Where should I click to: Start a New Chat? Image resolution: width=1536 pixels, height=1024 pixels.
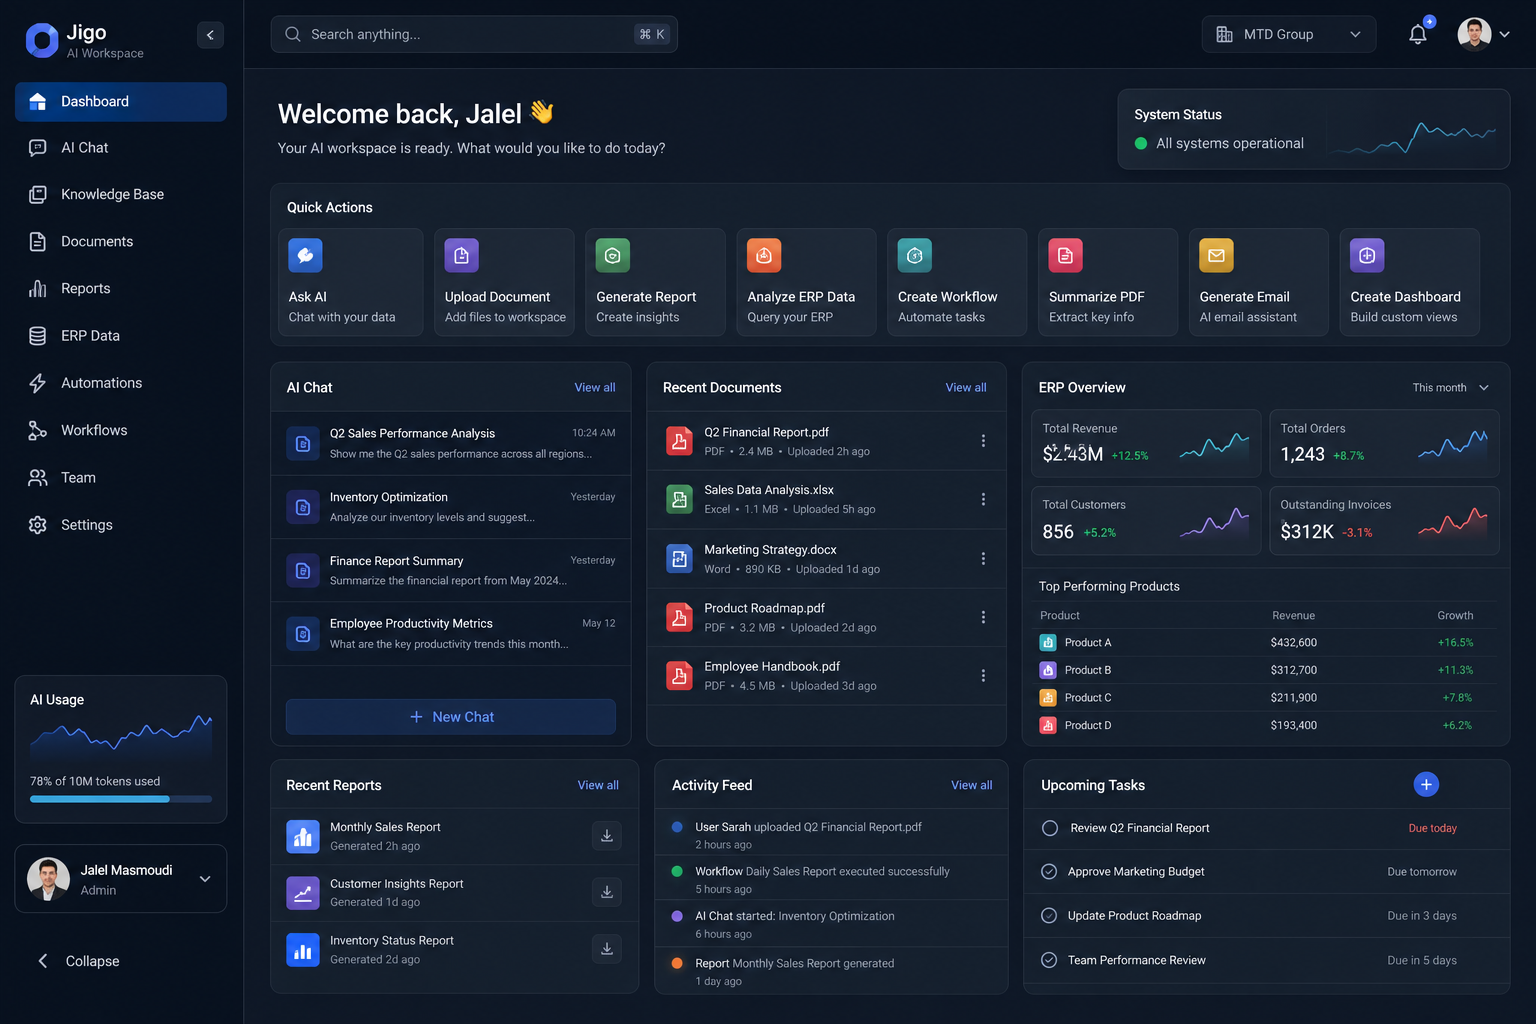tap(451, 717)
